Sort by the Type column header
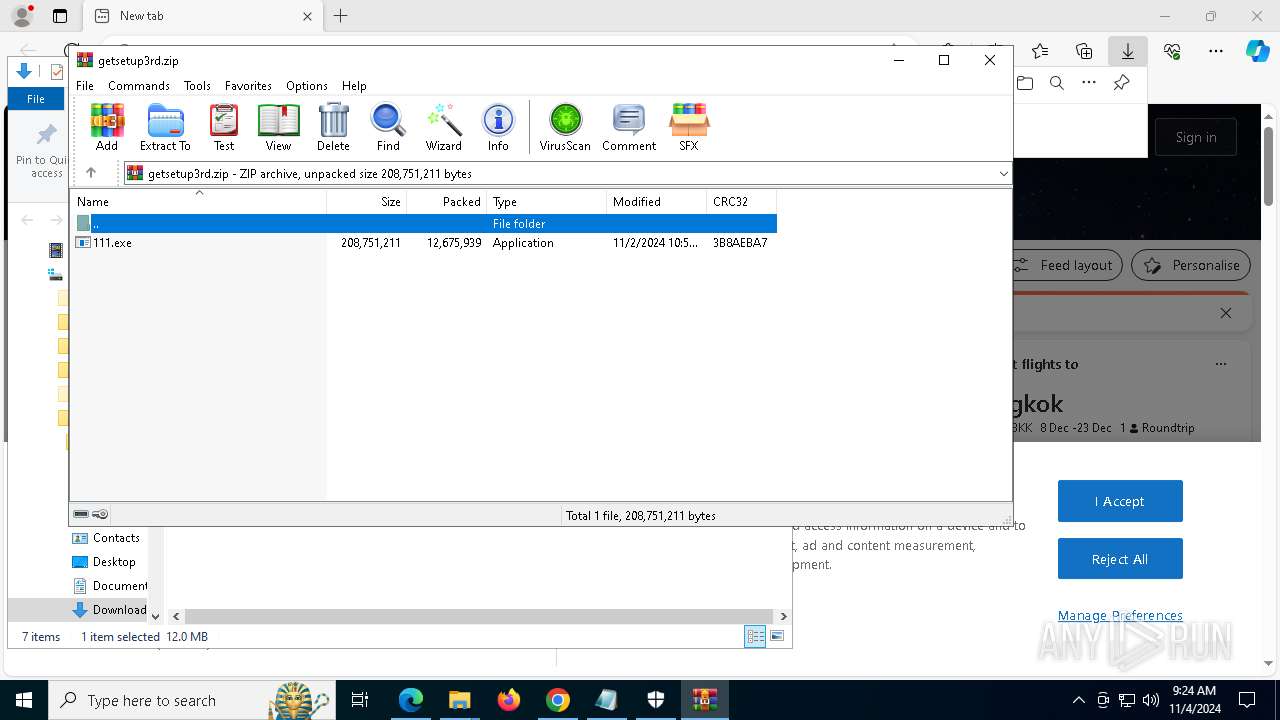This screenshot has width=1280, height=720. pyautogui.click(x=547, y=202)
